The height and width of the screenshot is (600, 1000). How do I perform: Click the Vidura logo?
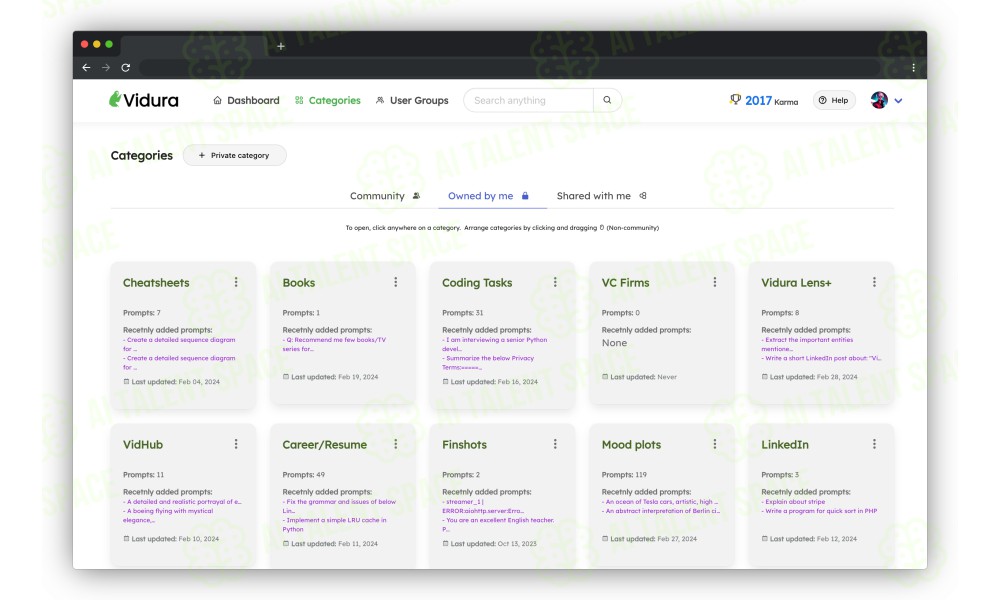143,100
